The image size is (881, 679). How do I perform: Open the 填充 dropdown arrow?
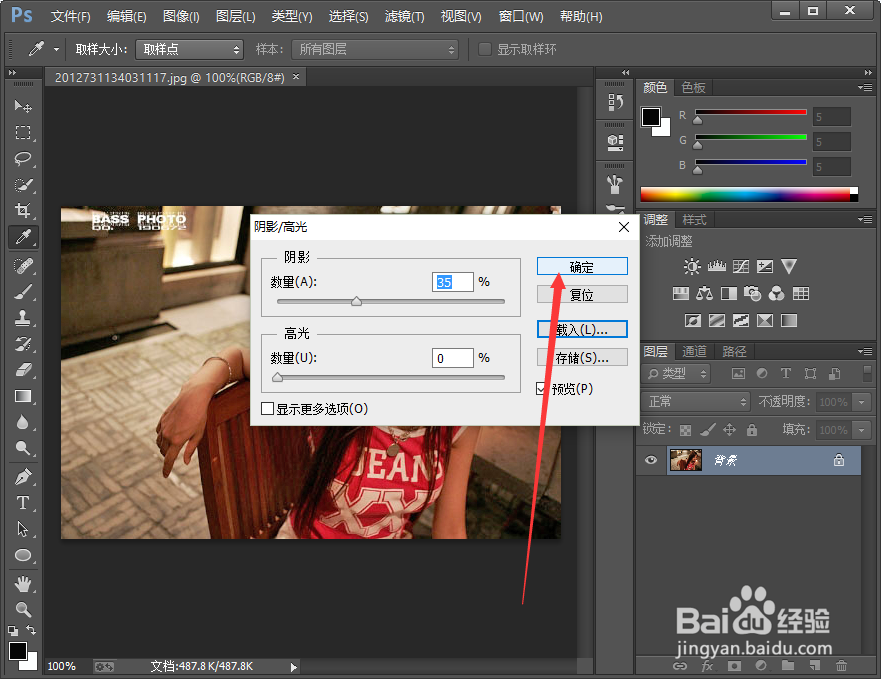pyautogui.click(x=861, y=430)
